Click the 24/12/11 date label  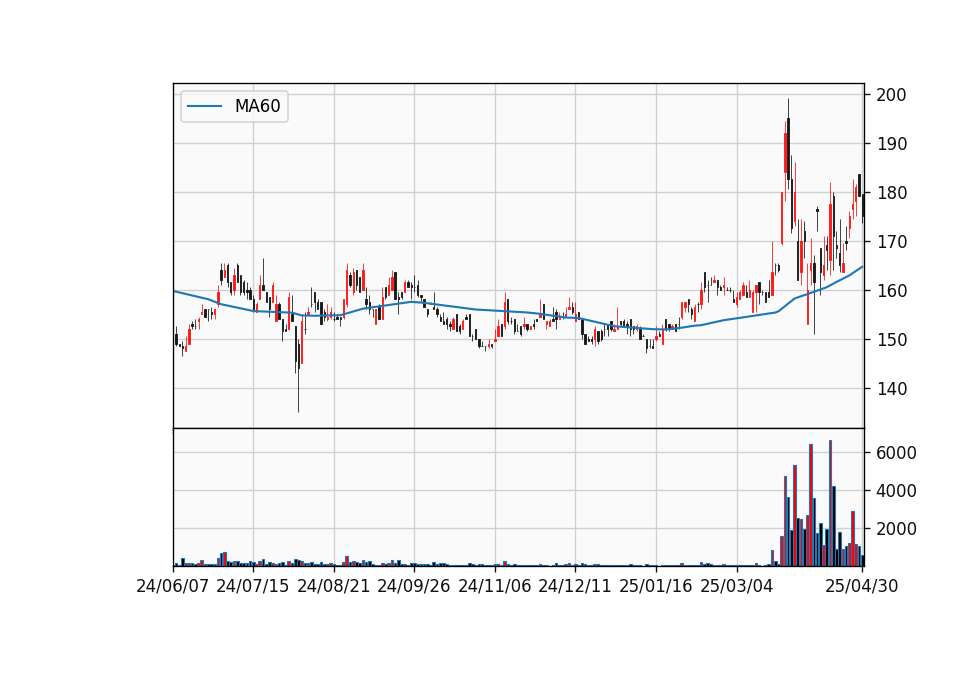(575, 586)
